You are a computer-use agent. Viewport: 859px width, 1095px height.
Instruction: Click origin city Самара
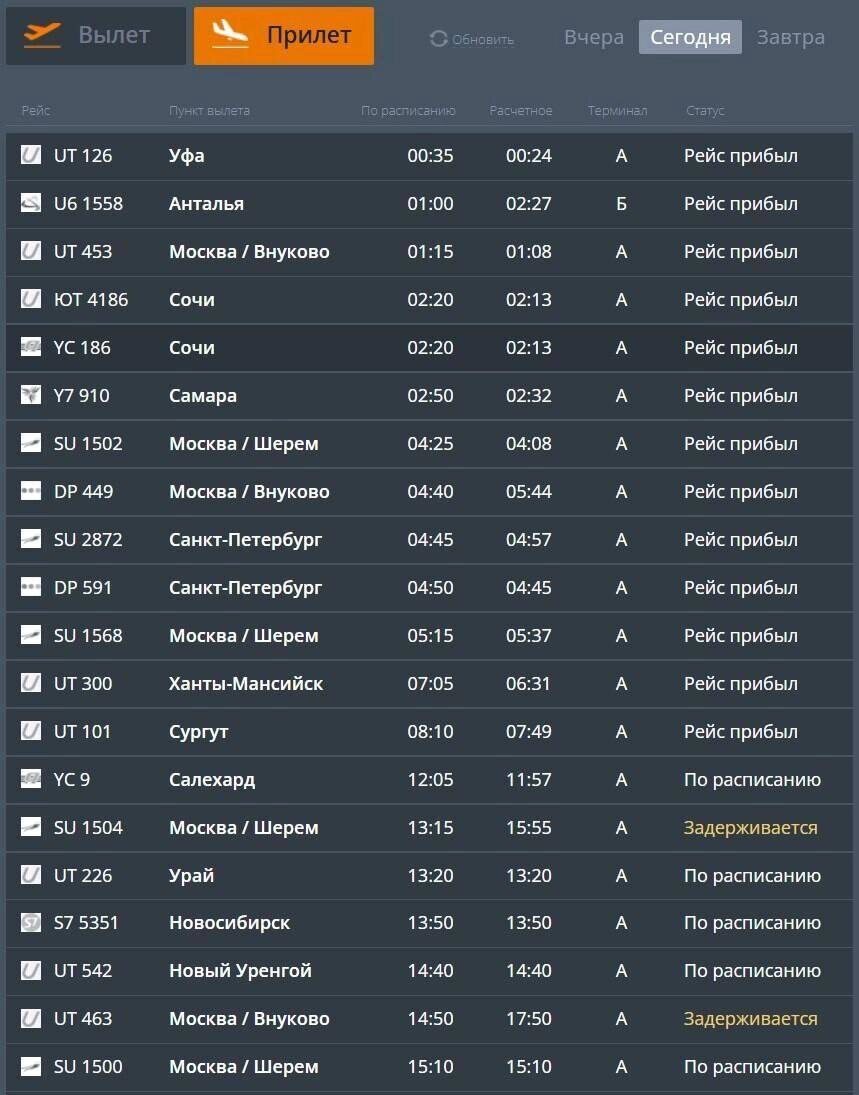tap(203, 396)
